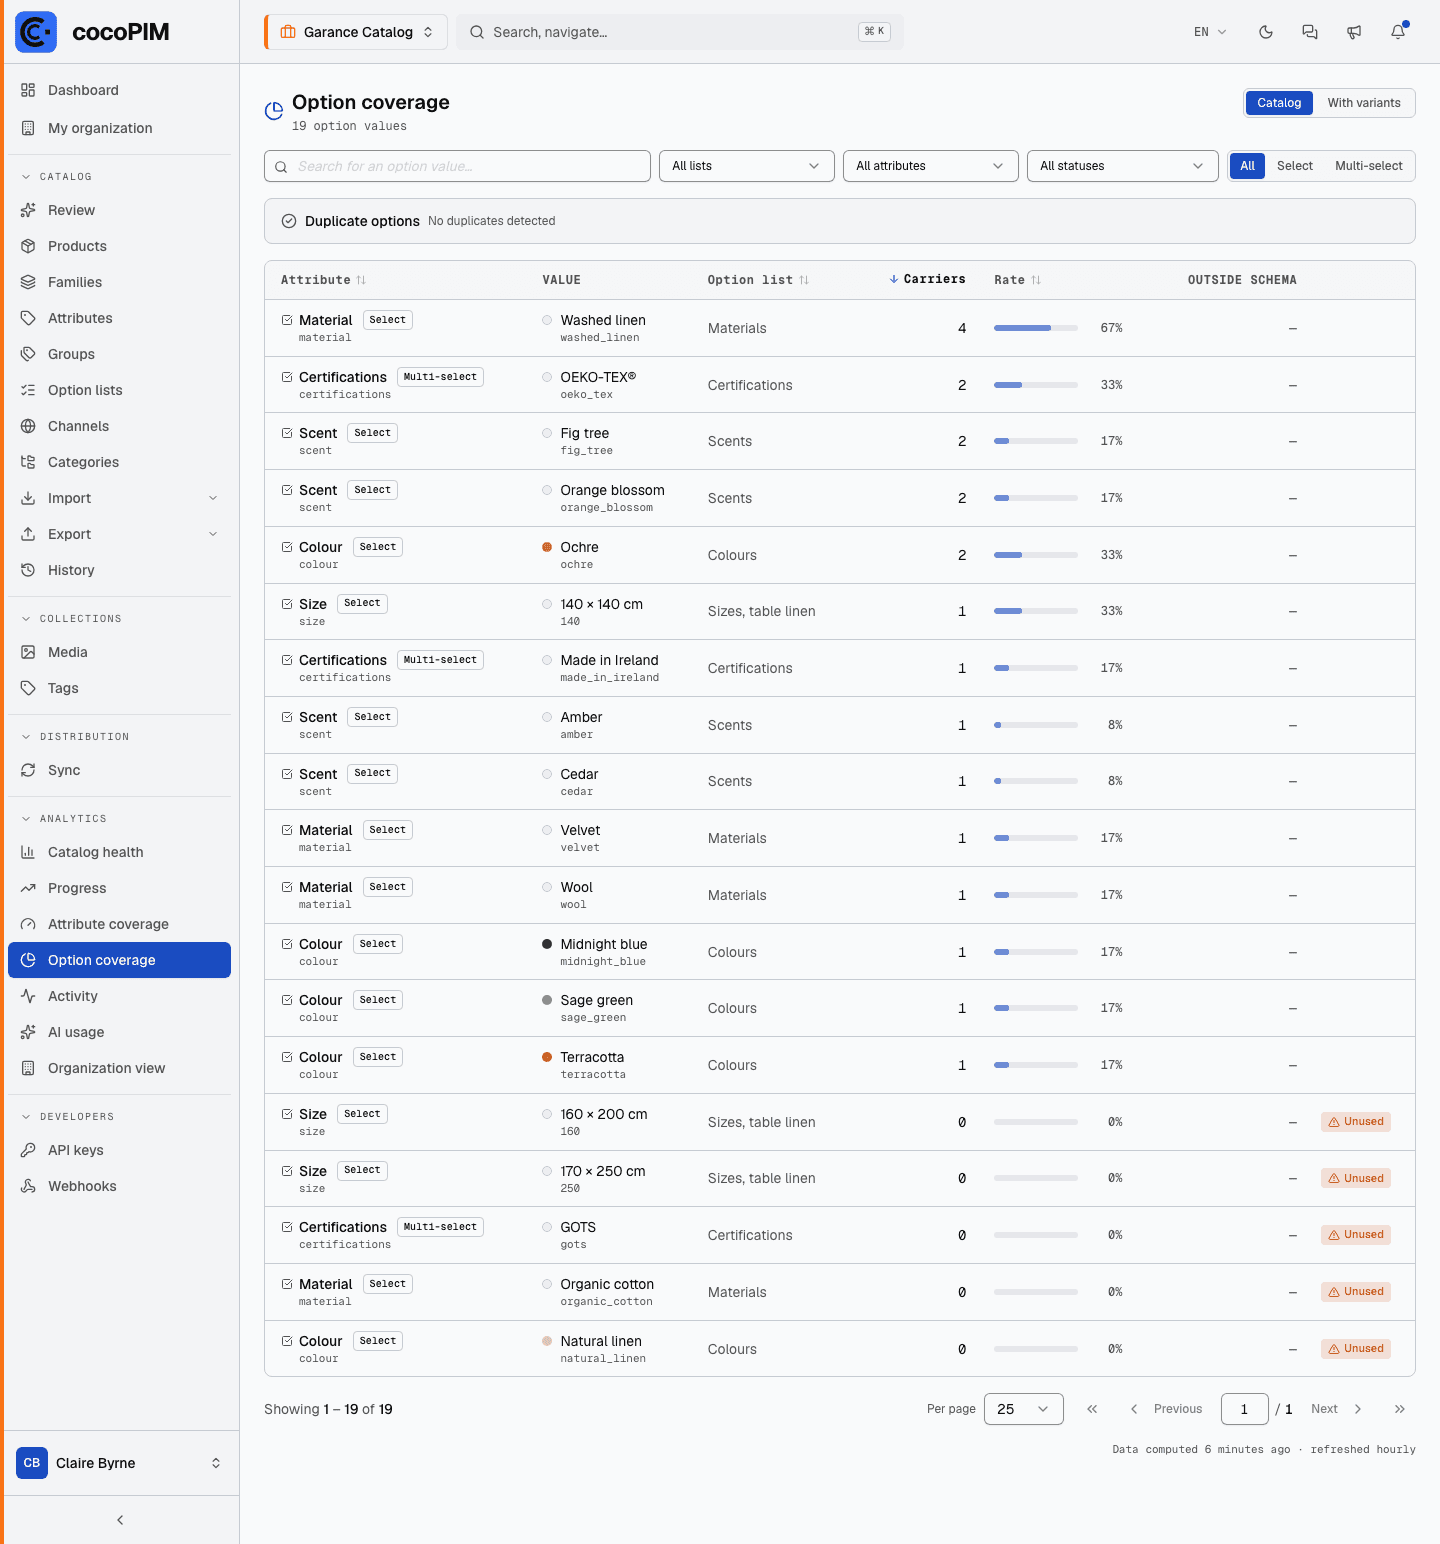Filter by All attribute types
The height and width of the screenshot is (1544, 1440).
(1247, 166)
